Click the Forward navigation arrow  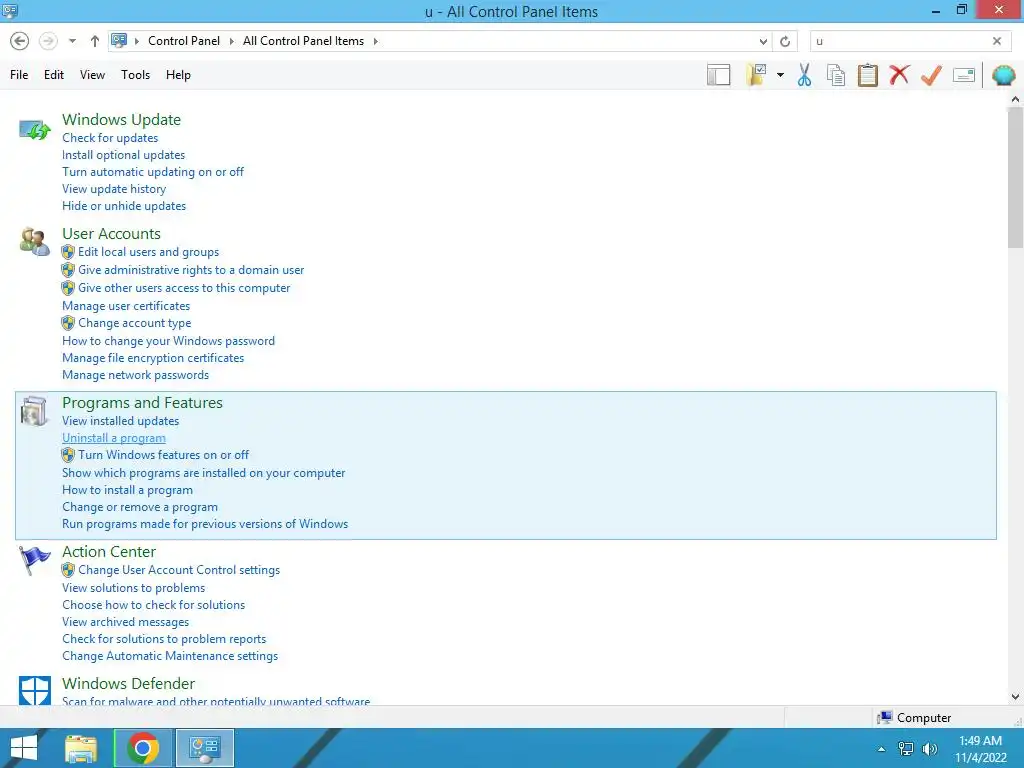click(48, 41)
